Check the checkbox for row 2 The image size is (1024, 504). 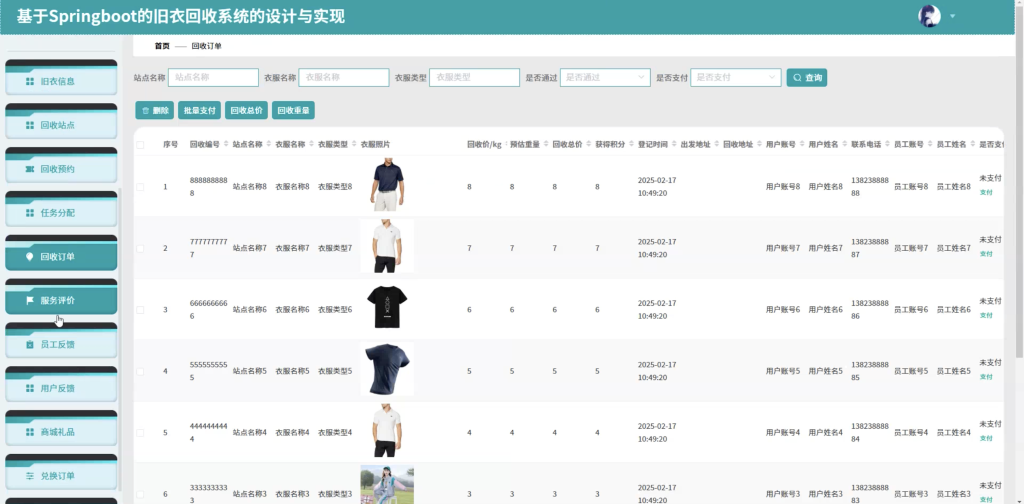tap(140, 248)
